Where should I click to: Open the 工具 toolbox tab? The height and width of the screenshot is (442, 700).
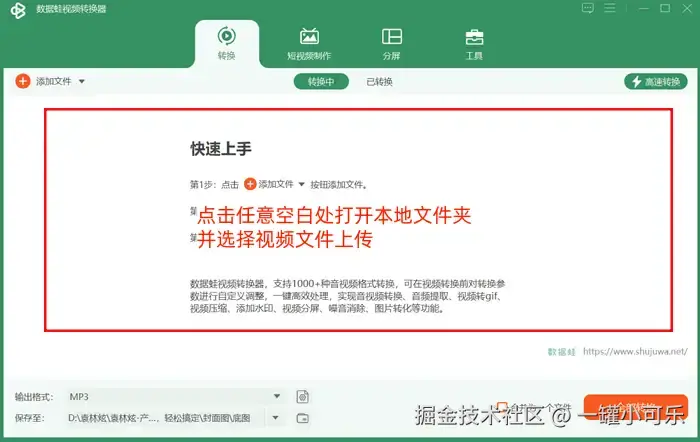pos(474,44)
